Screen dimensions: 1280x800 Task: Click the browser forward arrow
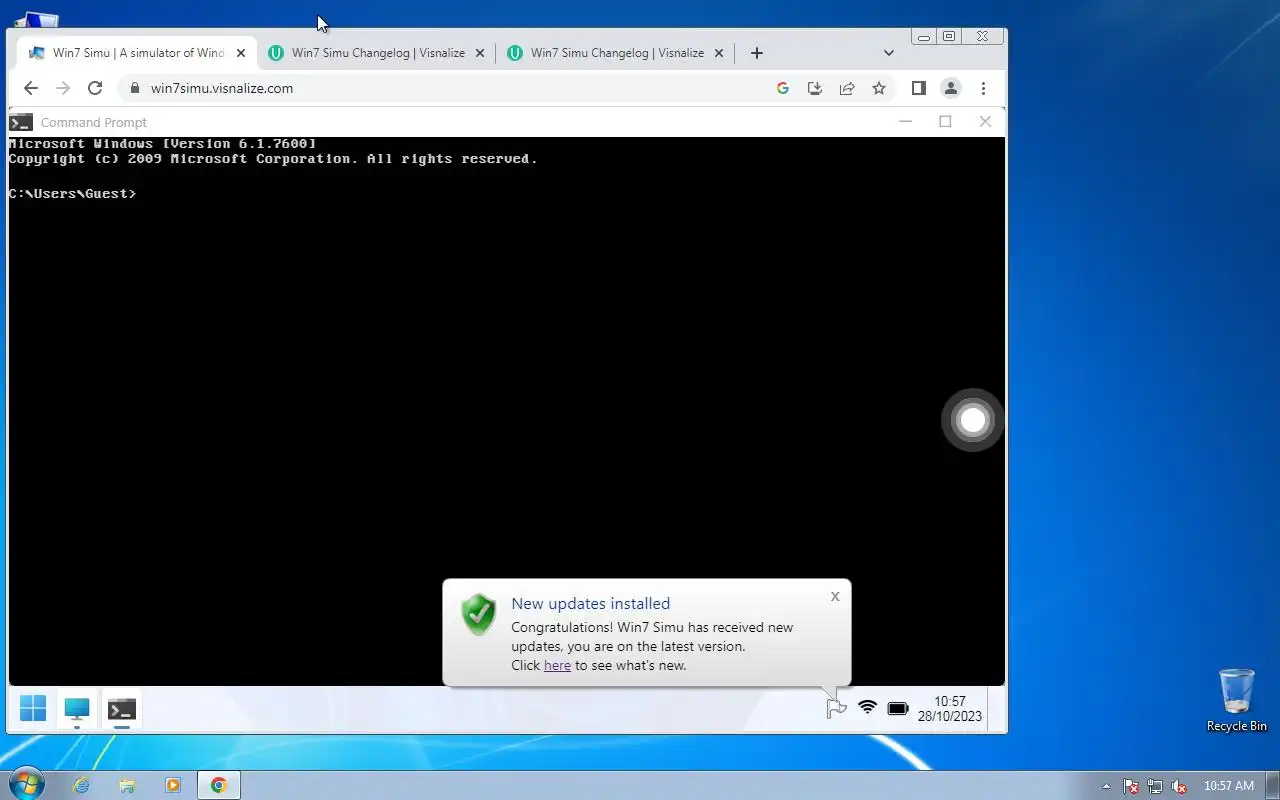(63, 88)
